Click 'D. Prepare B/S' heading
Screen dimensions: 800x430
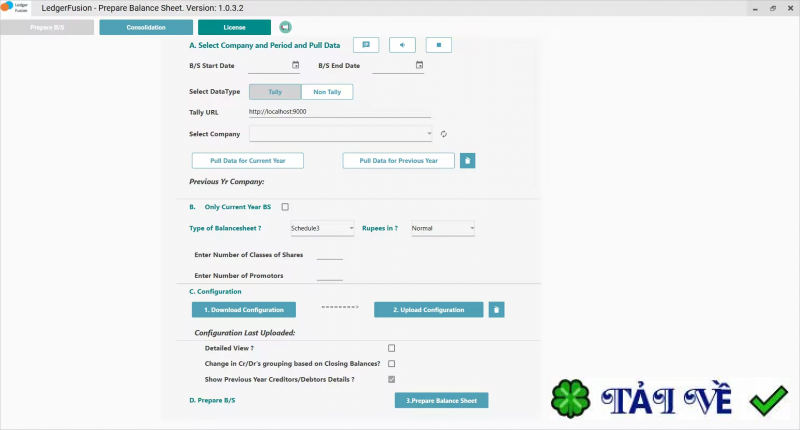[x=212, y=400]
